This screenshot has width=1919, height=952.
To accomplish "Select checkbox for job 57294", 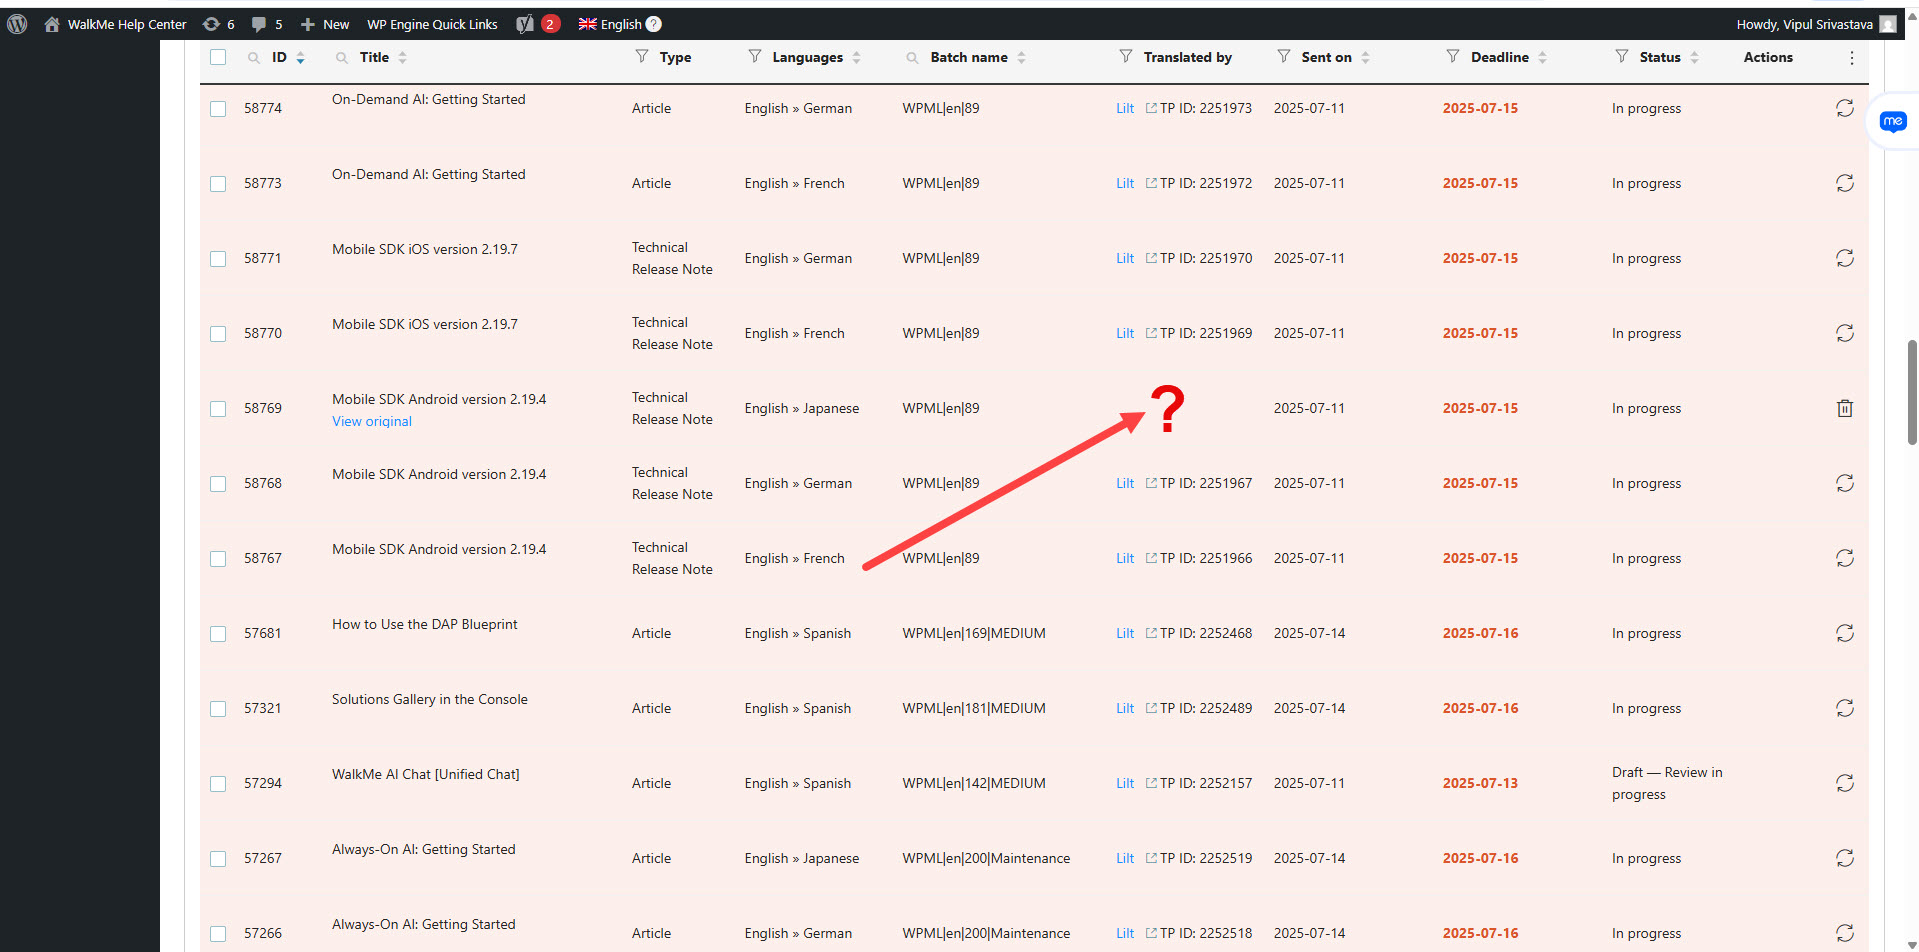I will pyautogui.click(x=218, y=783).
